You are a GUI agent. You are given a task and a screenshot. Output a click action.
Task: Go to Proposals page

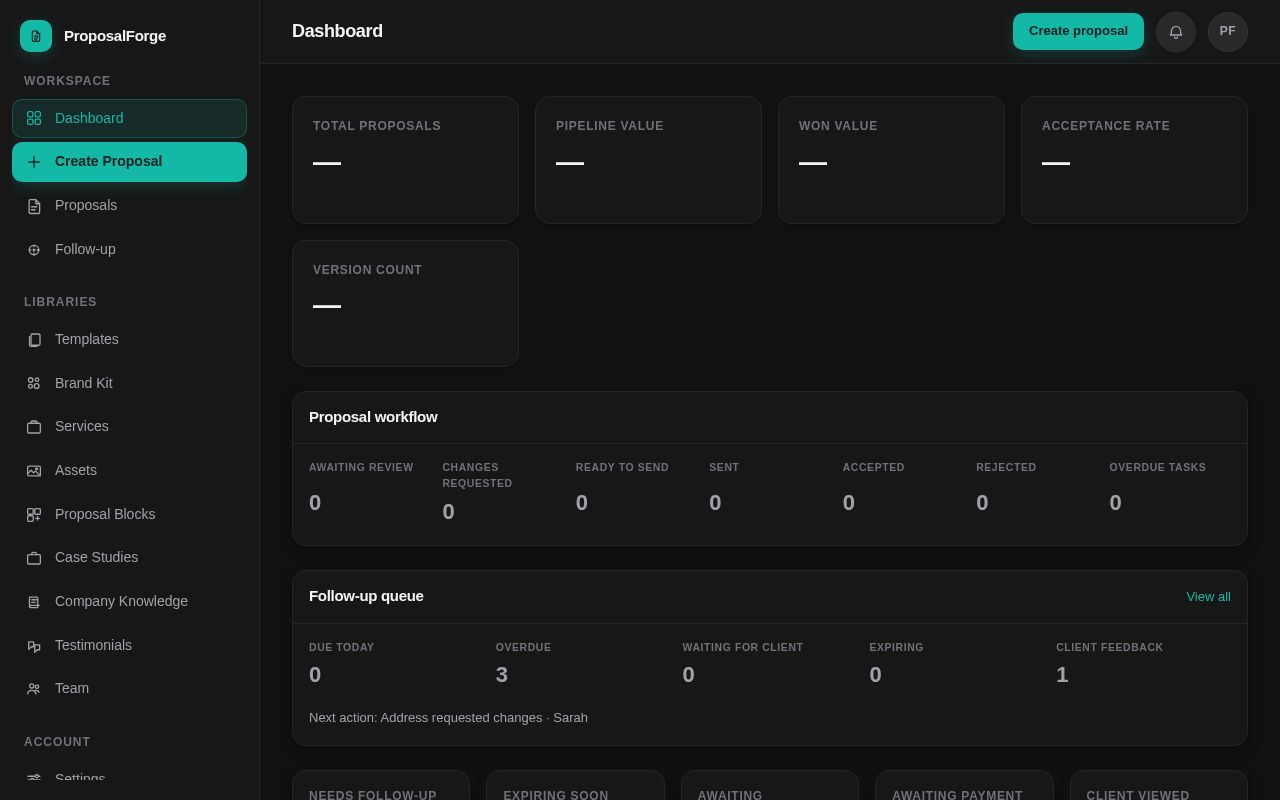[x=129, y=205]
